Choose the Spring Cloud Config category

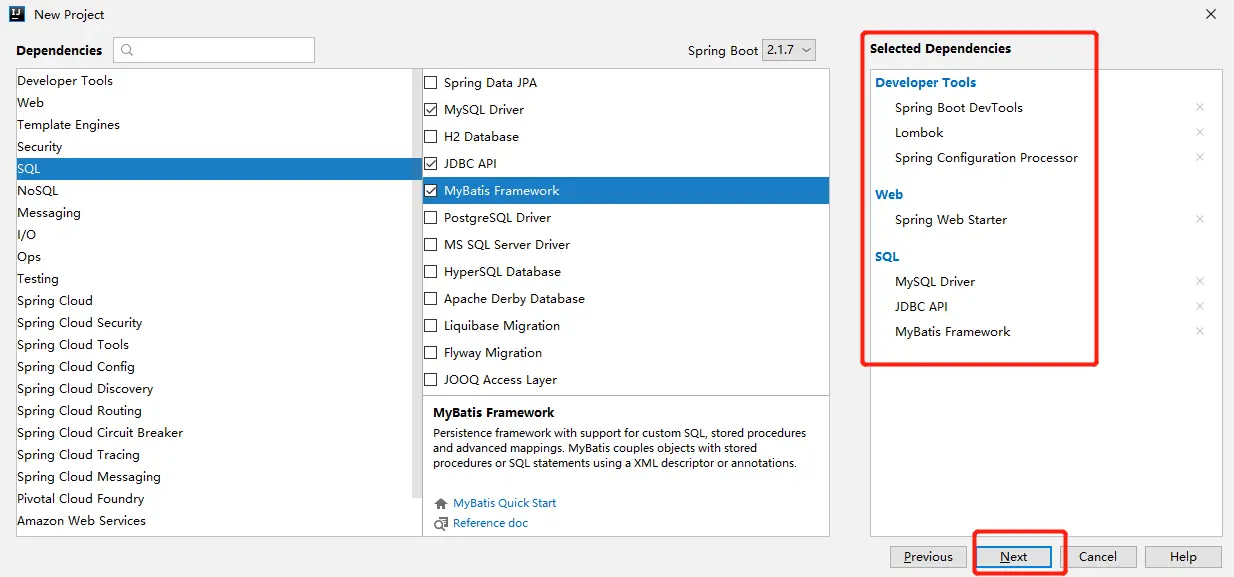click(76, 366)
